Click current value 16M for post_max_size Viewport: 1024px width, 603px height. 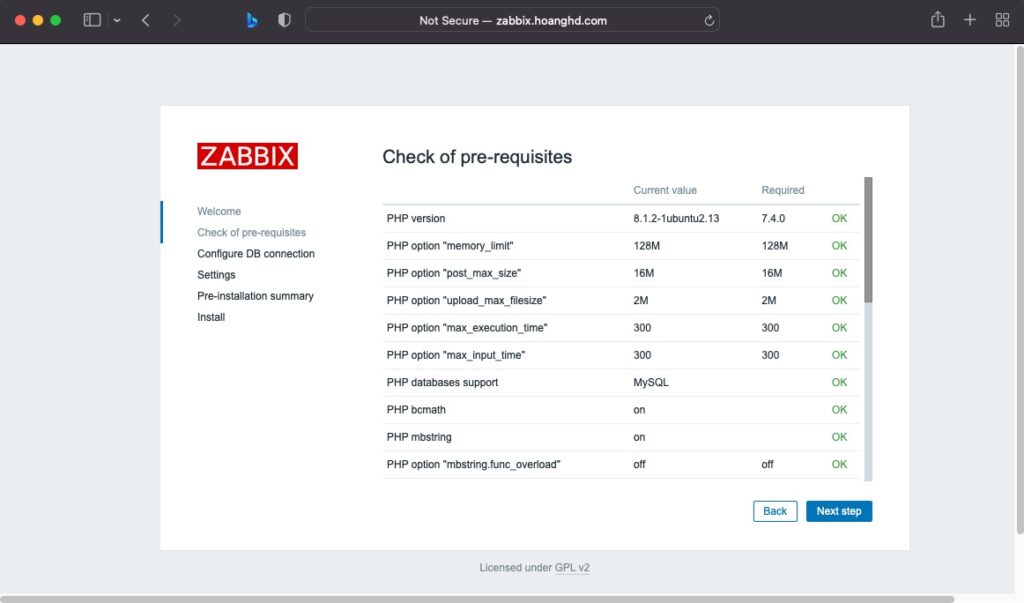(643, 273)
